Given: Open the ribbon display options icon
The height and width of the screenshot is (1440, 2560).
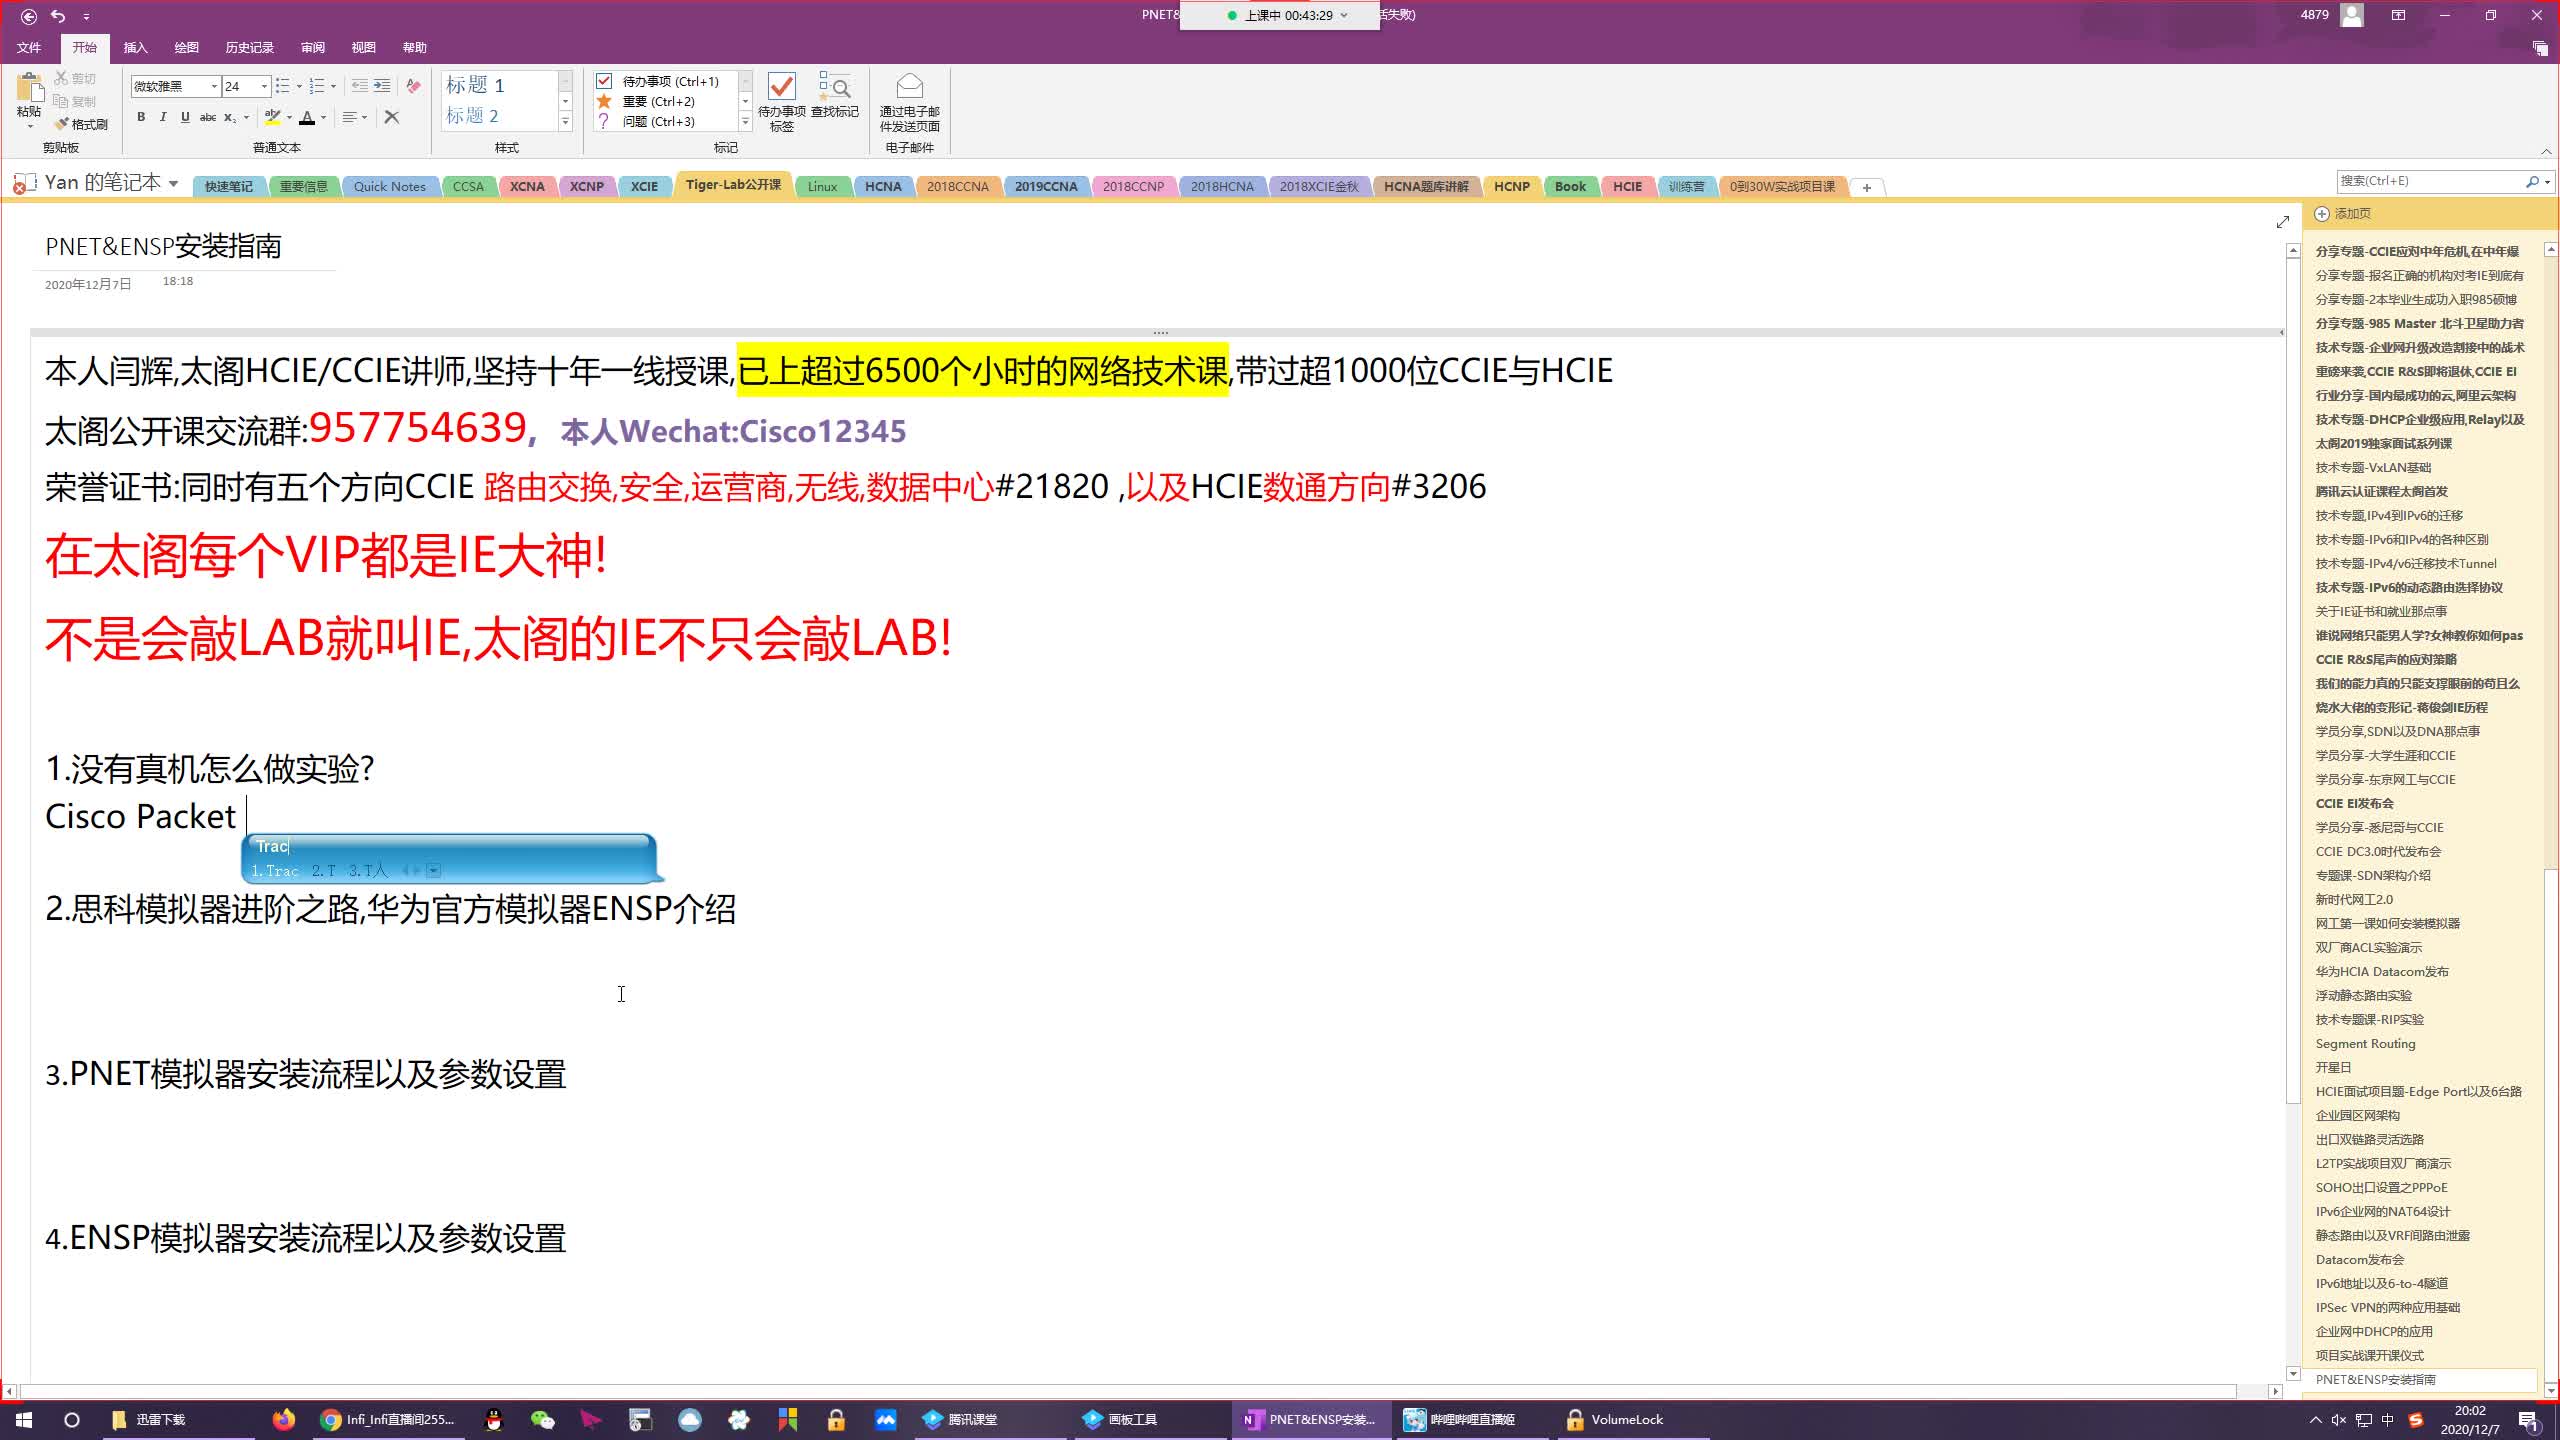Looking at the screenshot, I should pyautogui.click(x=2398, y=15).
